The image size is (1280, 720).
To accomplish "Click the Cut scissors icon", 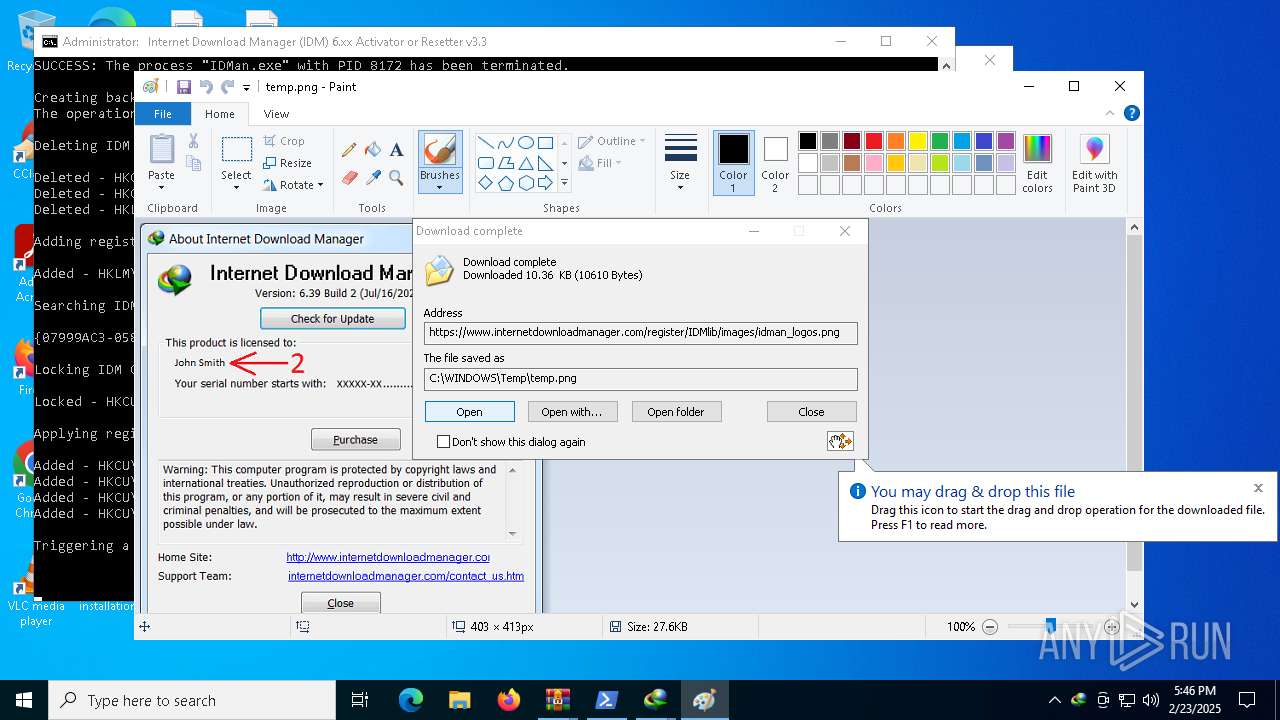I will (x=193, y=143).
